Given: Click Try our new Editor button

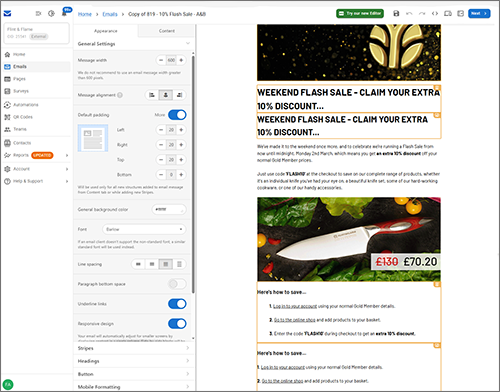Looking at the screenshot, I should [x=360, y=13].
